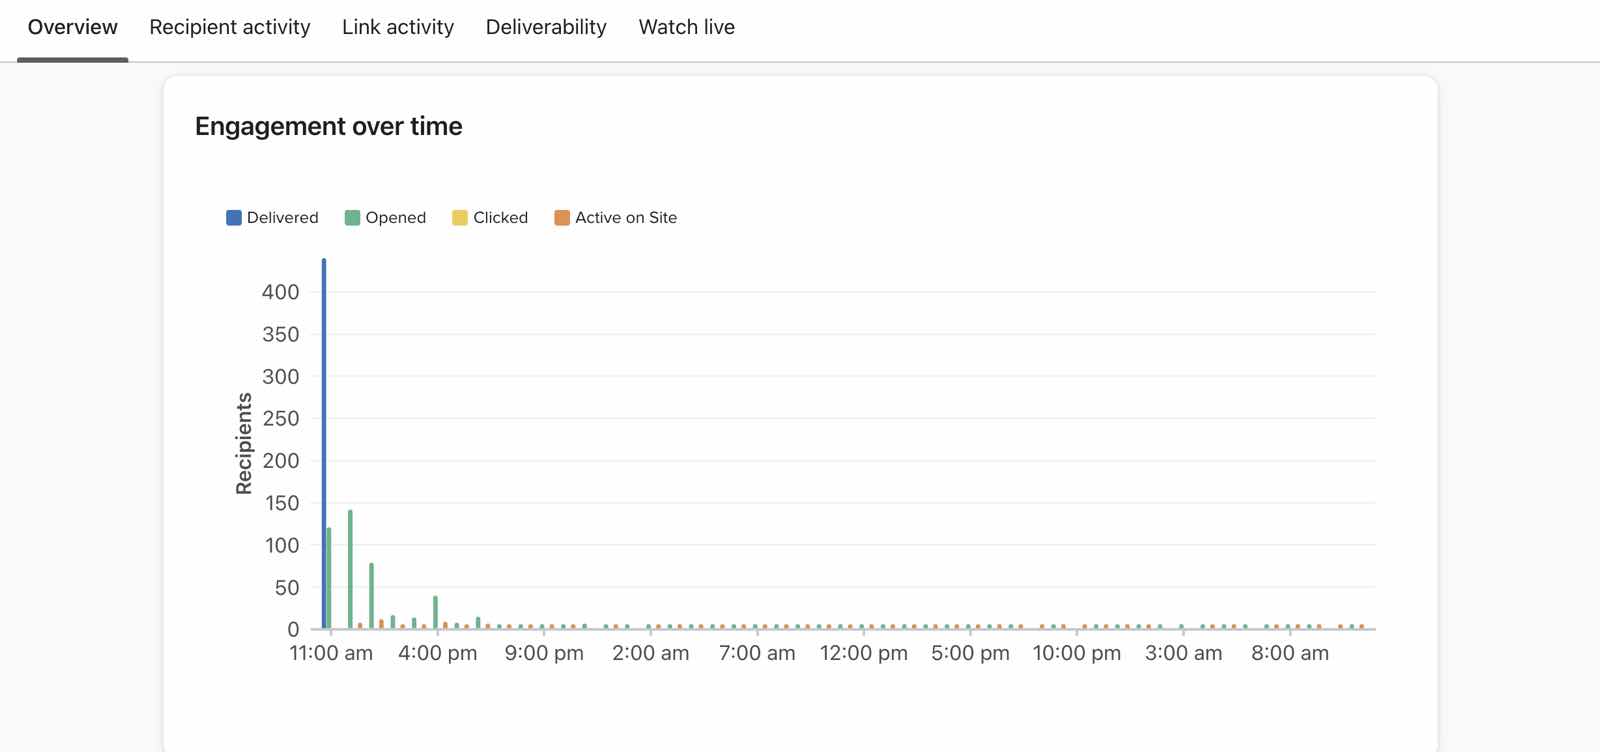Click the tallest green Opened bar
Screen dimensions: 1600x752
(x=350, y=570)
